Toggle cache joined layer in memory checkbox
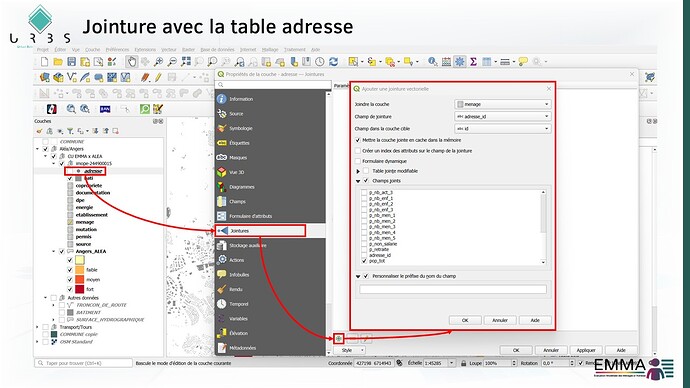The image size is (690, 388). tap(358, 140)
